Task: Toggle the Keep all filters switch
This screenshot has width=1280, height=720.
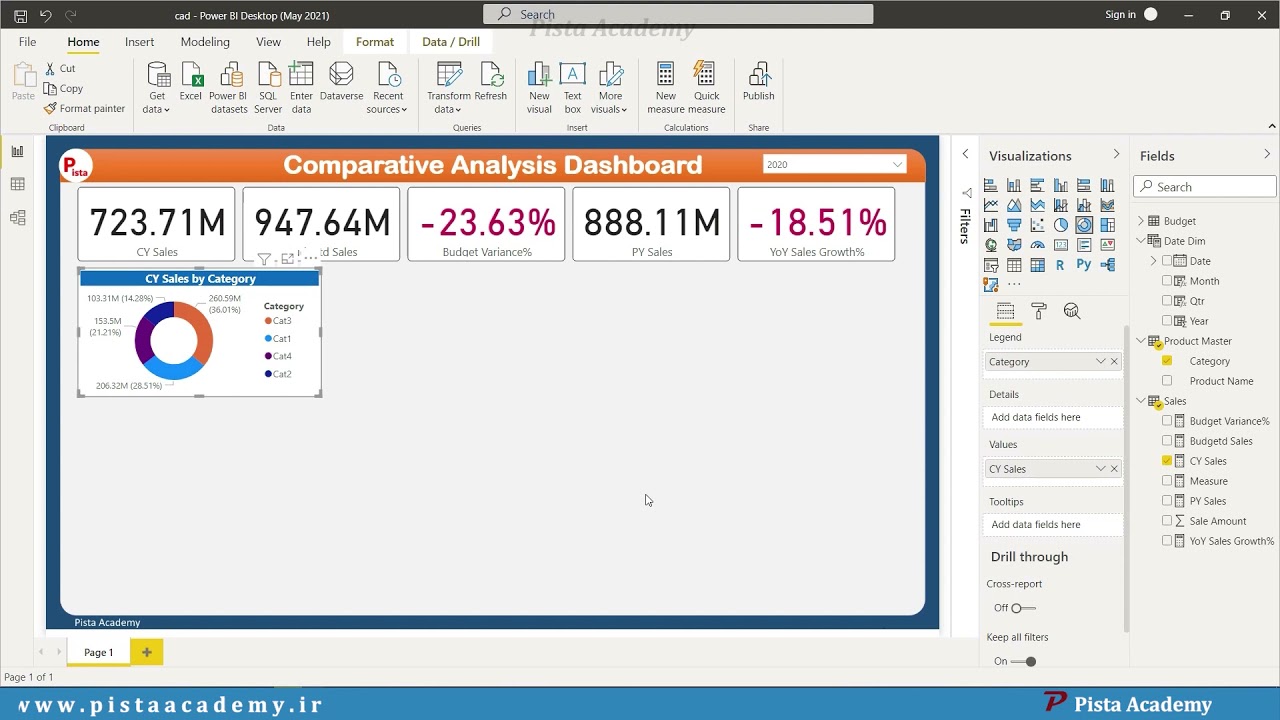Action: coord(1023,661)
